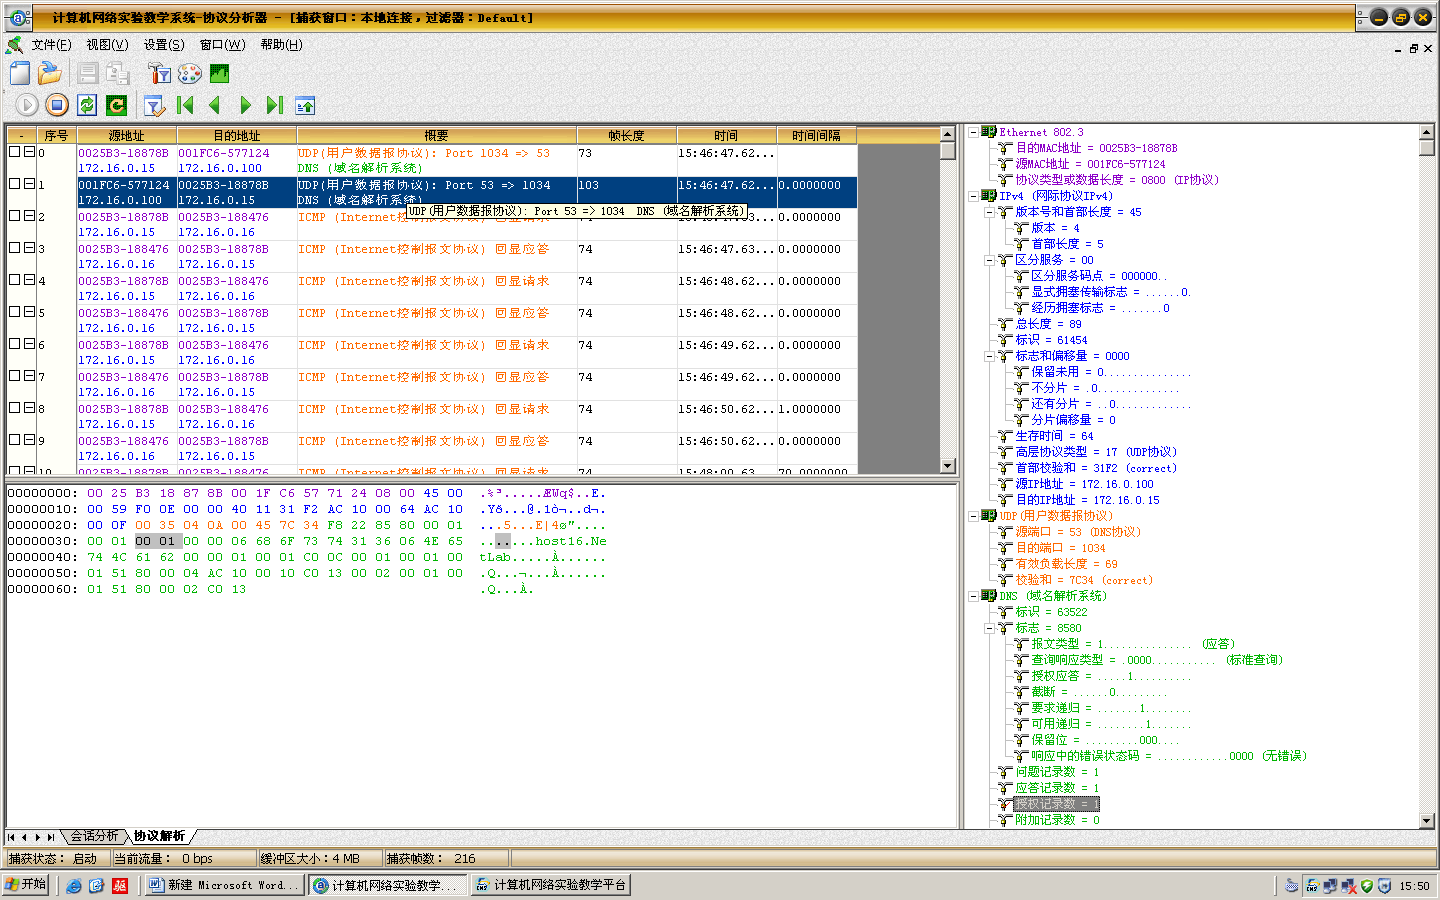The width and height of the screenshot is (1440, 900).
Task: Sort by the 帧长度 column header
Action: point(626,136)
